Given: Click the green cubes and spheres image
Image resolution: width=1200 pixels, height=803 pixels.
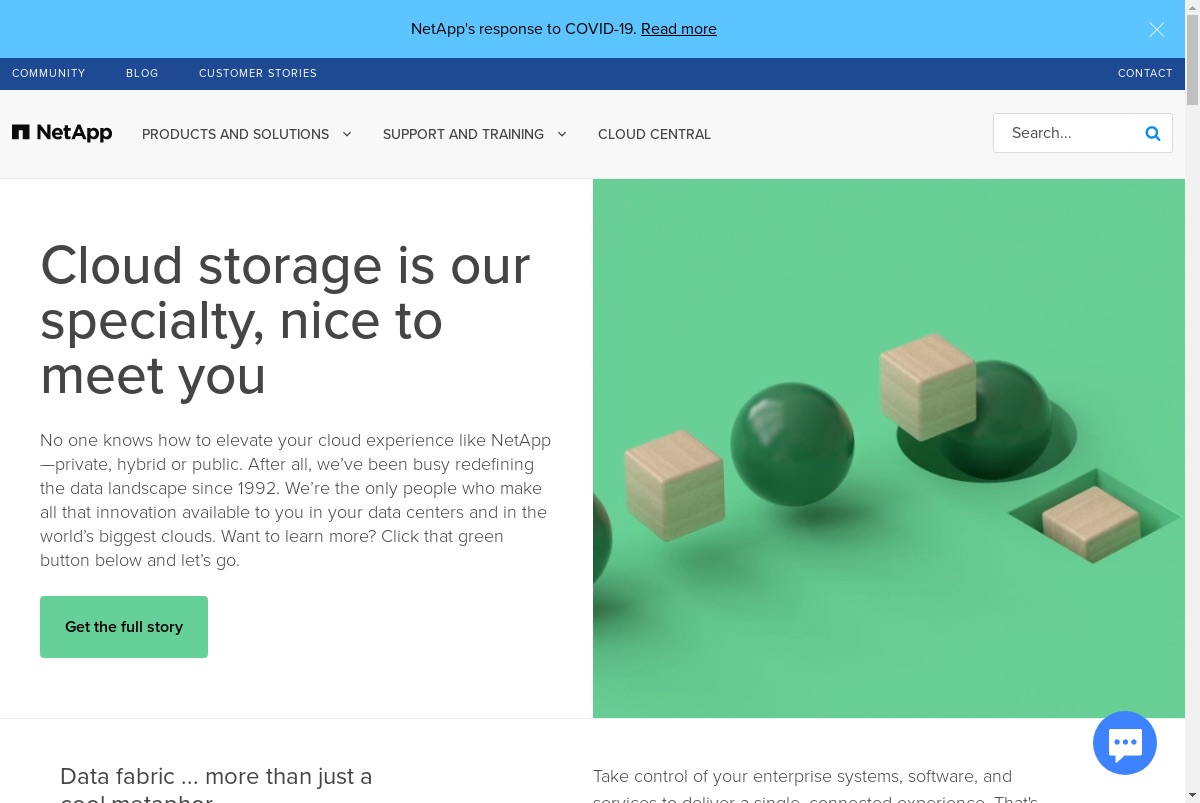Looking at the screenshot, I should [x=889, y=448].
